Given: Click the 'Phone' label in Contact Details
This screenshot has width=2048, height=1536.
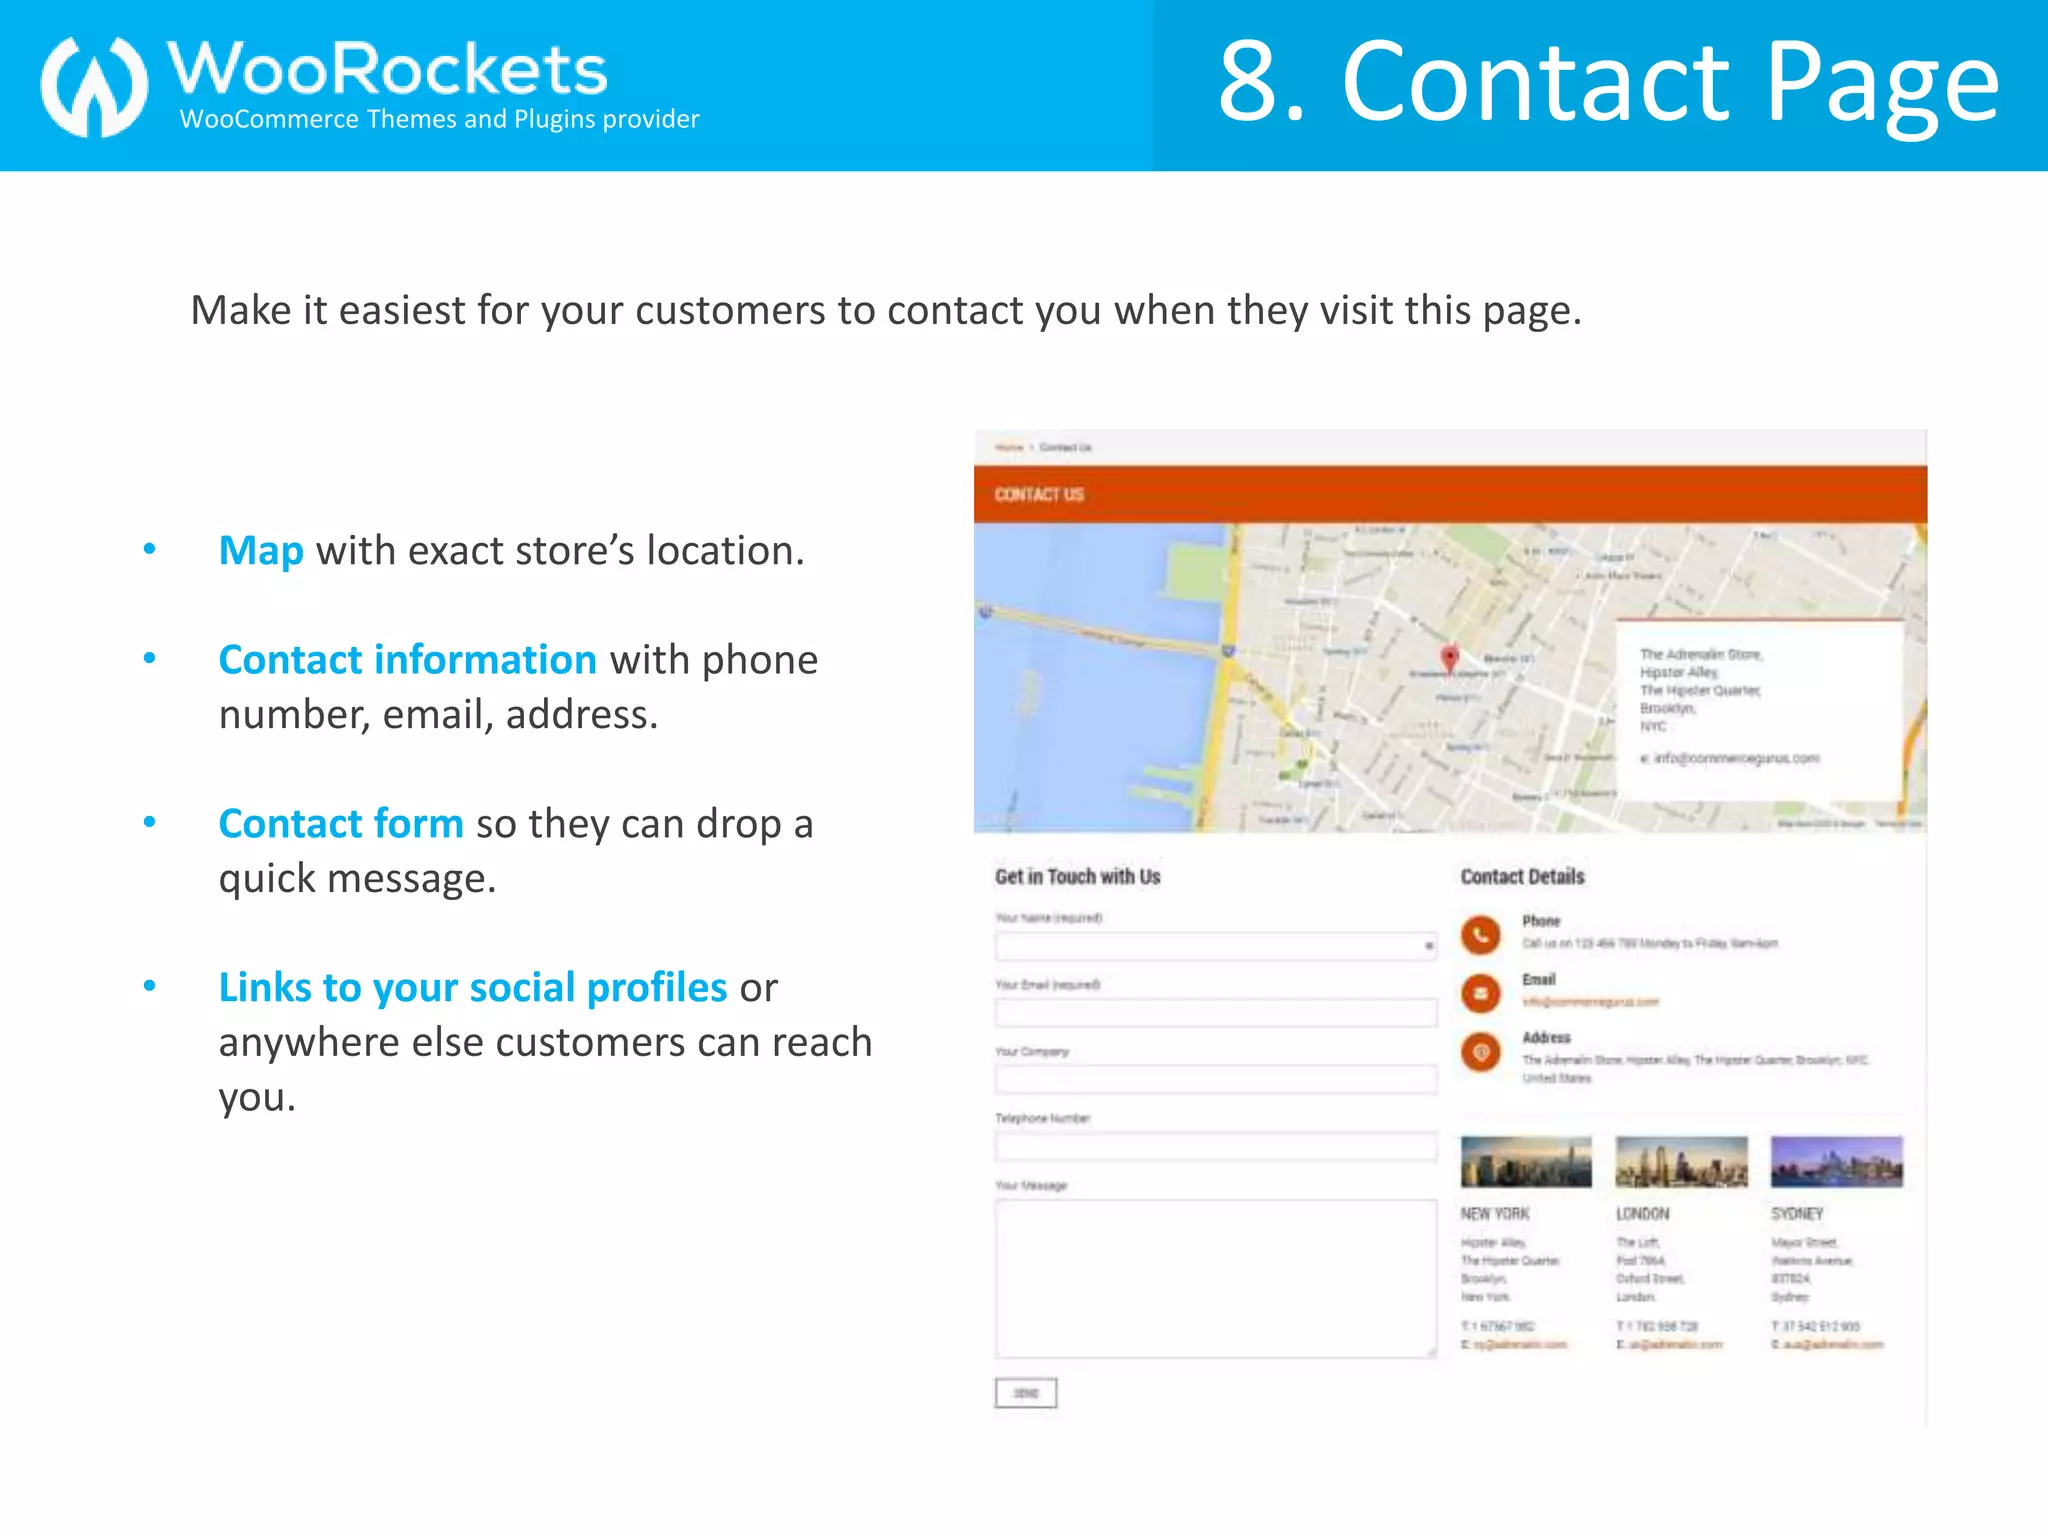Looking at the screenshot, I should (1541, 921).
